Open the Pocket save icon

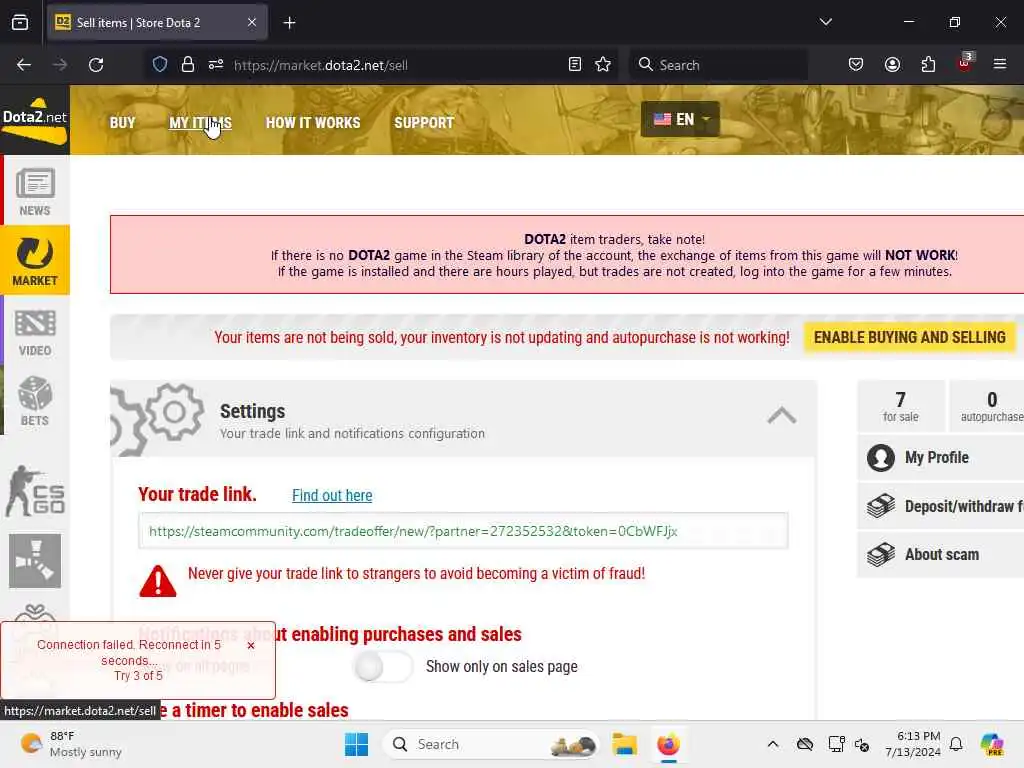(x=856, y=65)
